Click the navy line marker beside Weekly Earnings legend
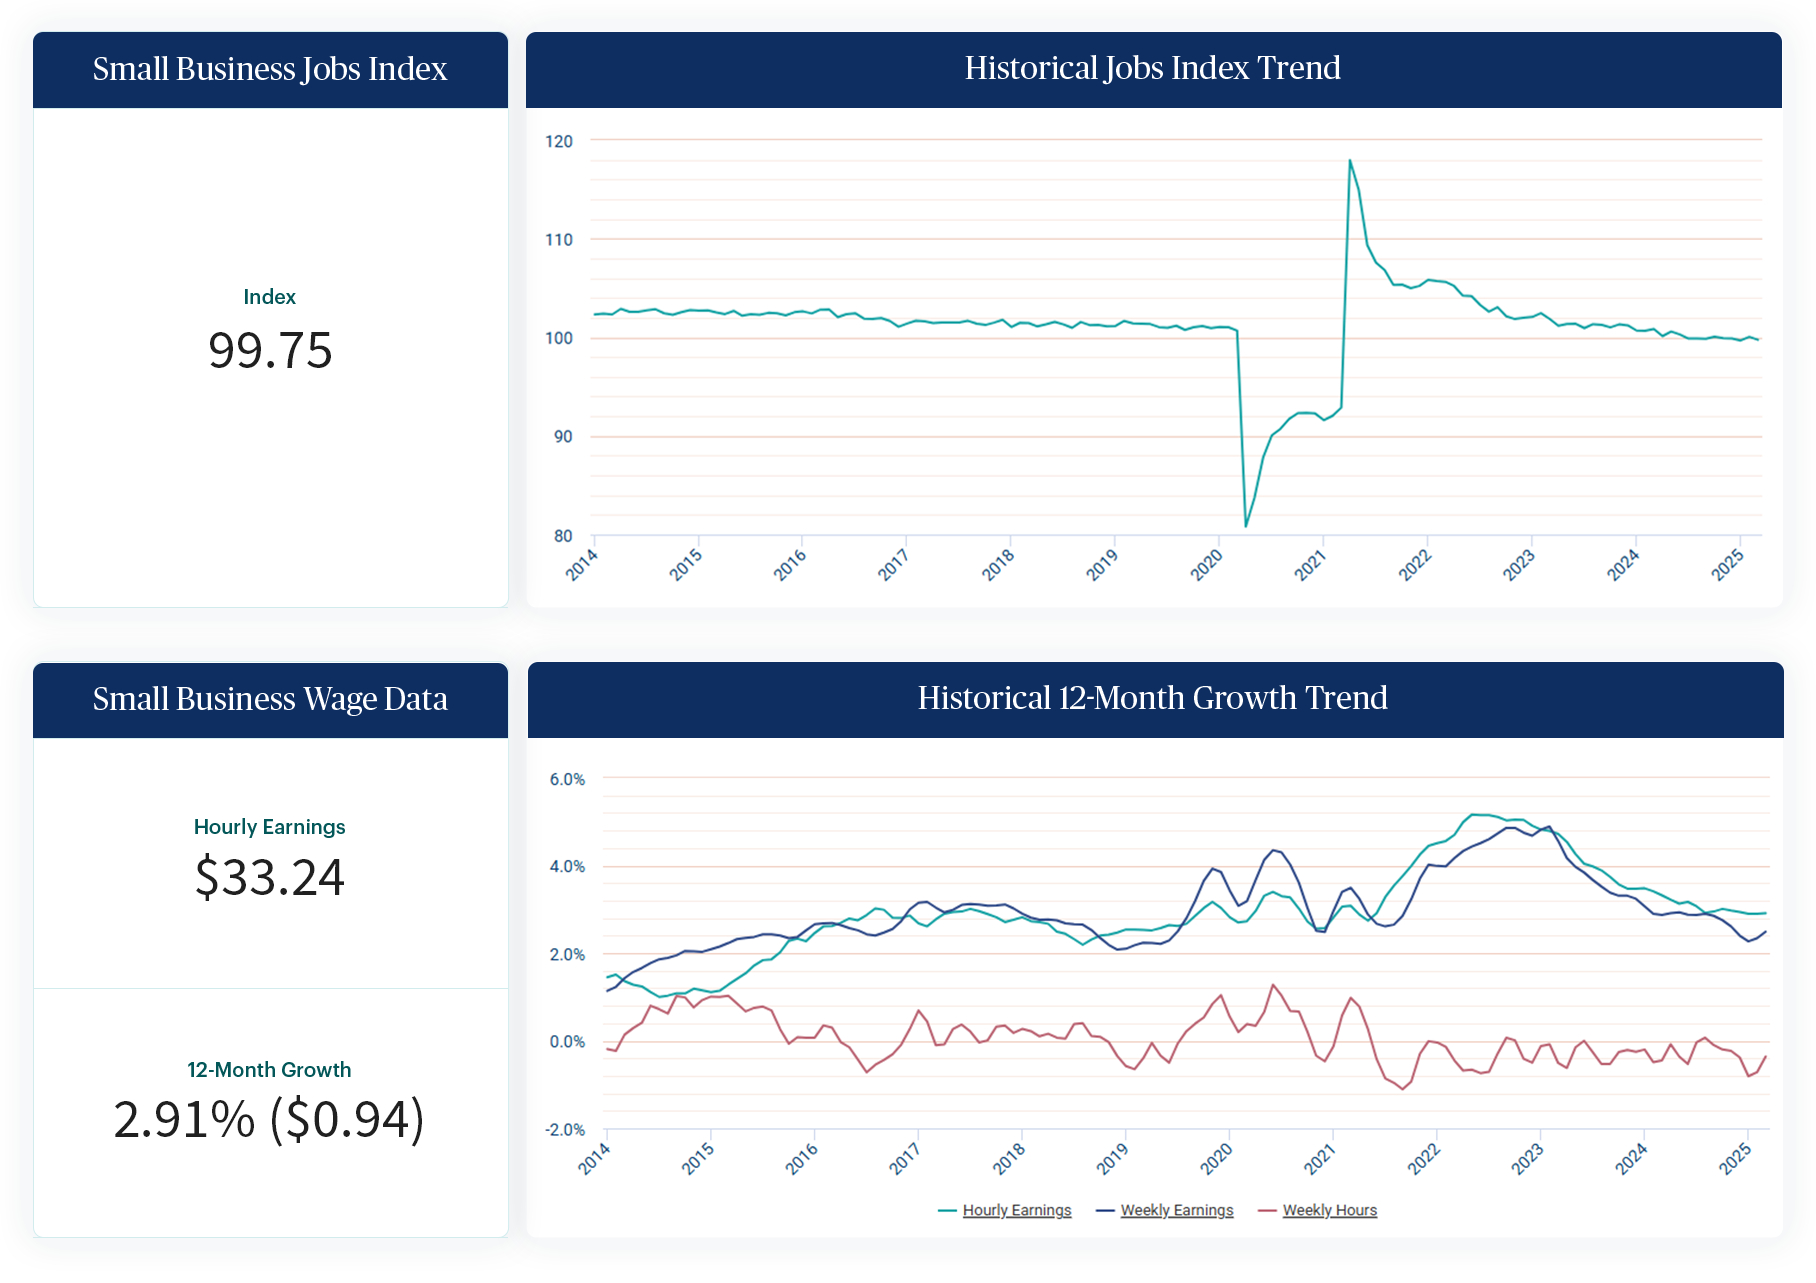 point(1105,1210)
